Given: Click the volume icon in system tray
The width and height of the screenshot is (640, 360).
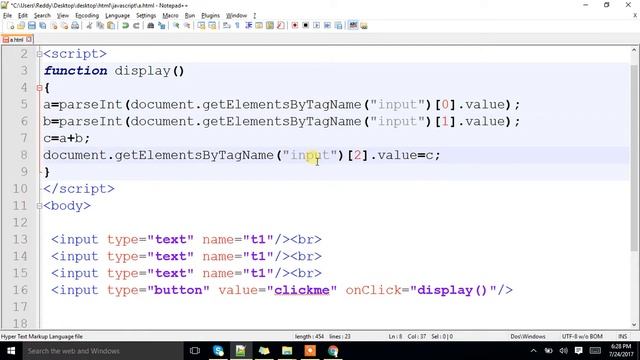Looking at the screenshot, I should [x=564, y=351].
